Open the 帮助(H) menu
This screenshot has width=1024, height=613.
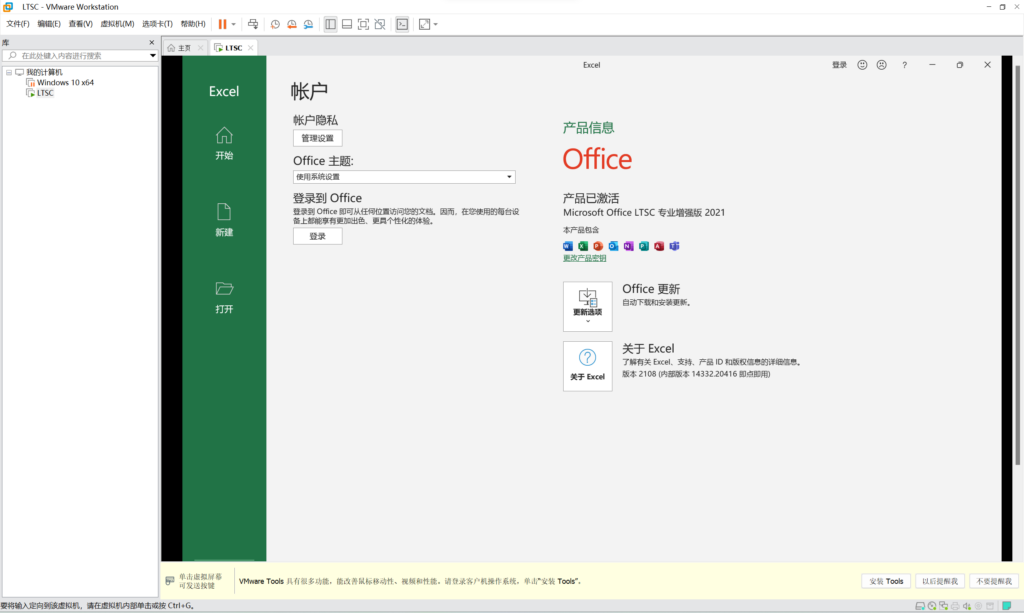193,24
